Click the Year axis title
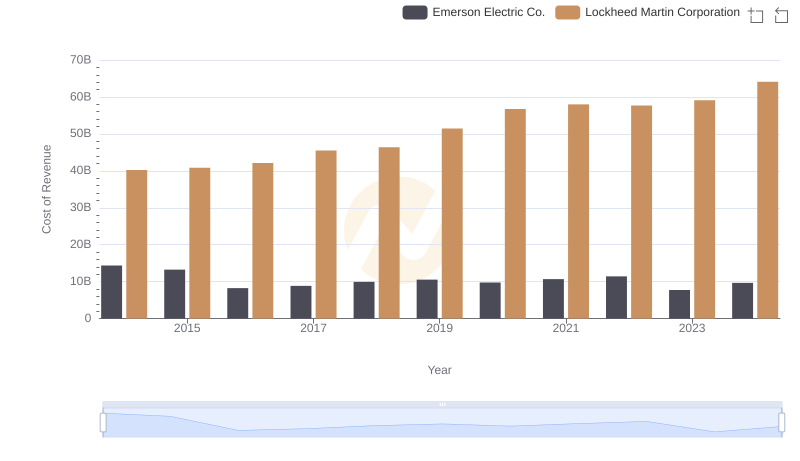Screen dimensions: 800x461 tap(439, 370)
